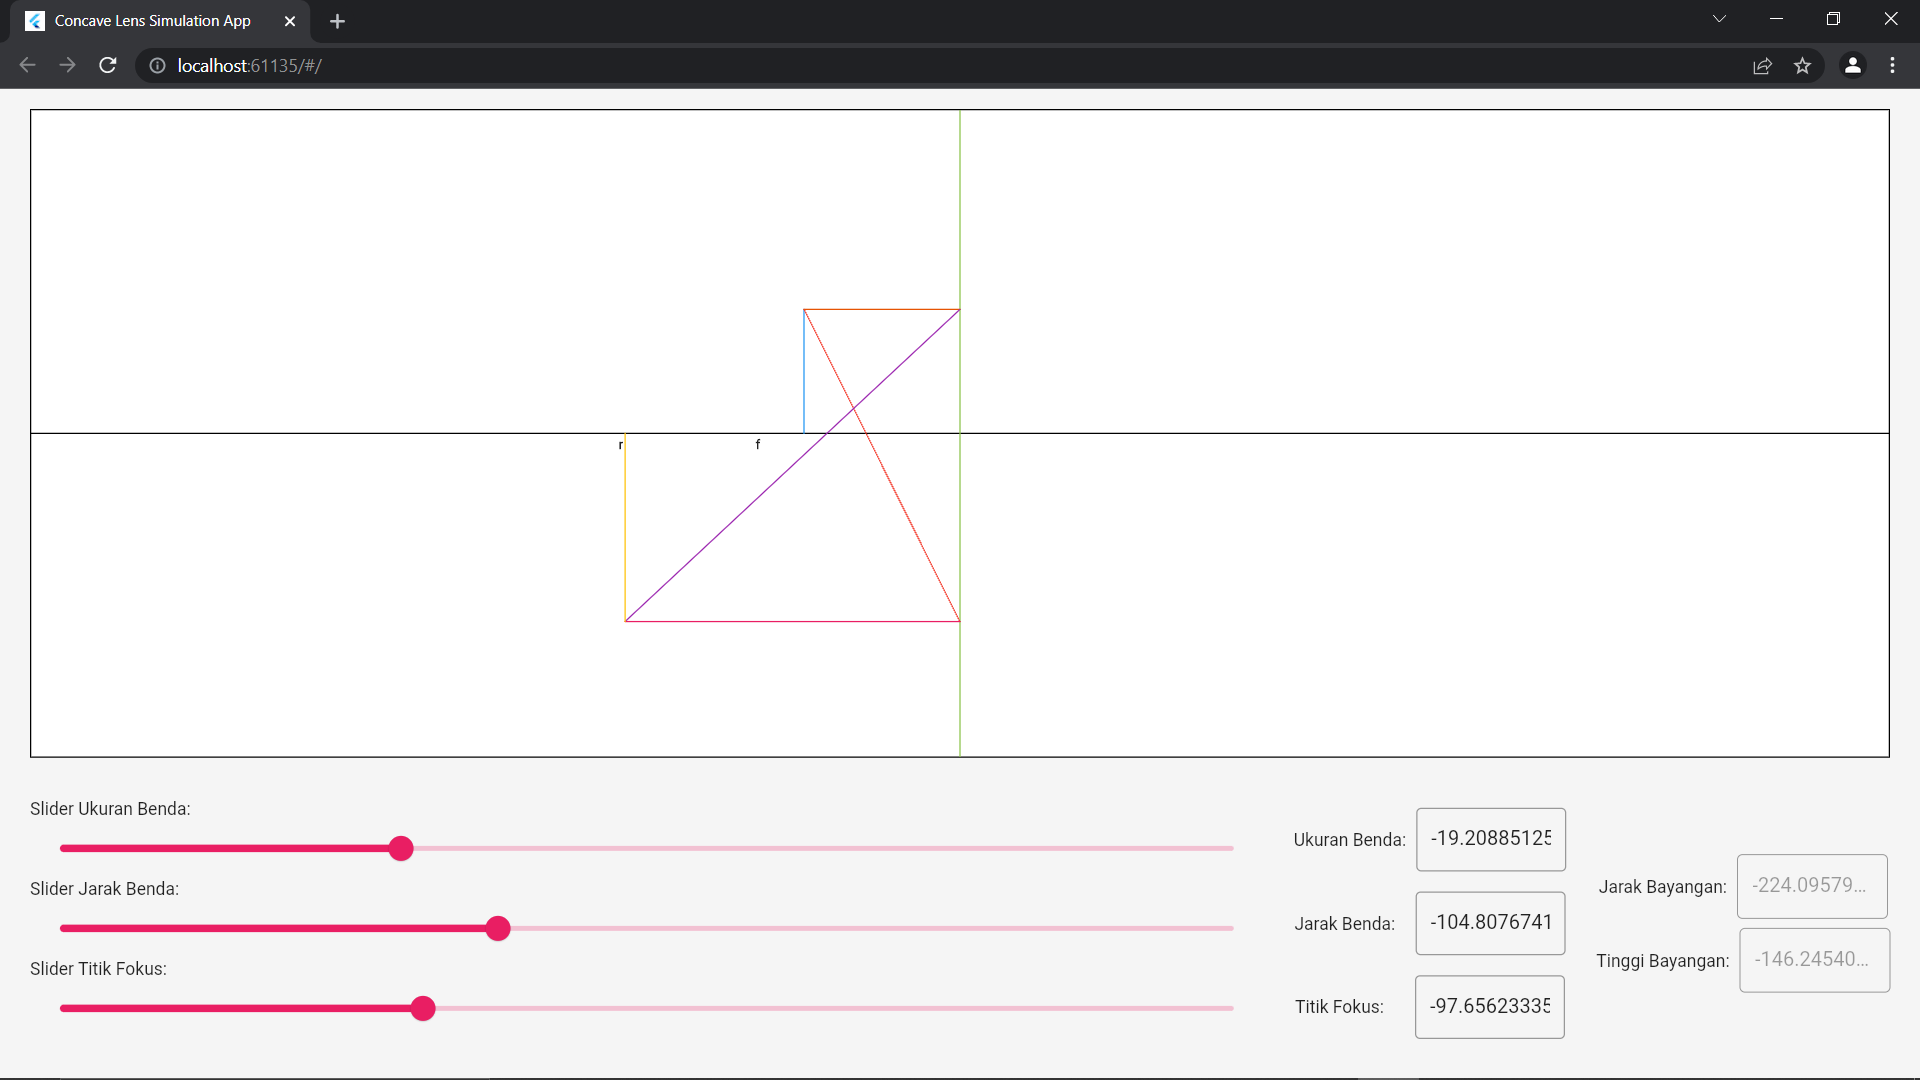Click the browser back arrow
This screenshot has height=1080, width=1920.
click(x=27, y=65)
